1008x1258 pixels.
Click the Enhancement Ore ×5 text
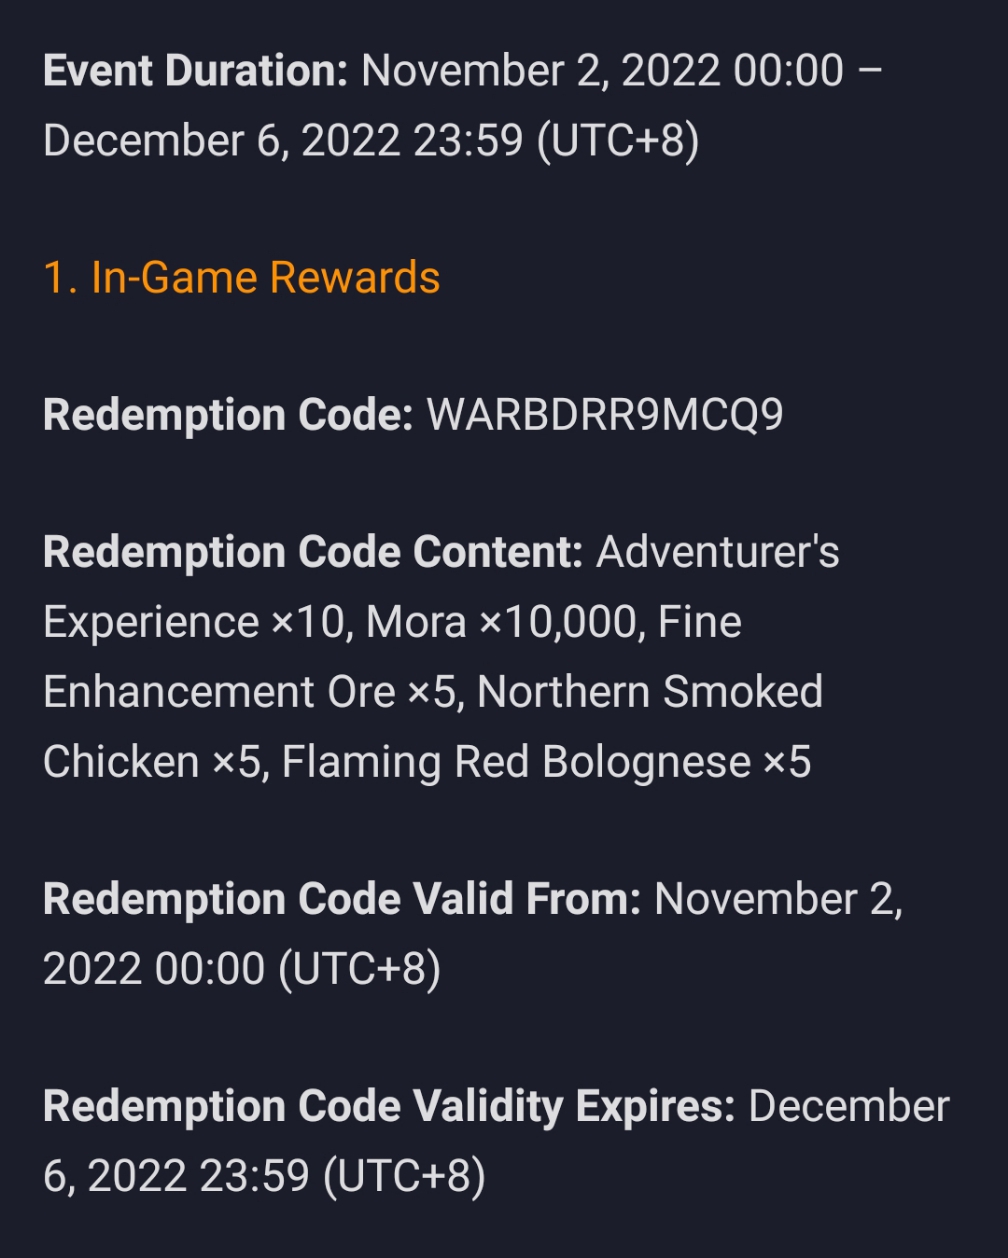[250, 692]
